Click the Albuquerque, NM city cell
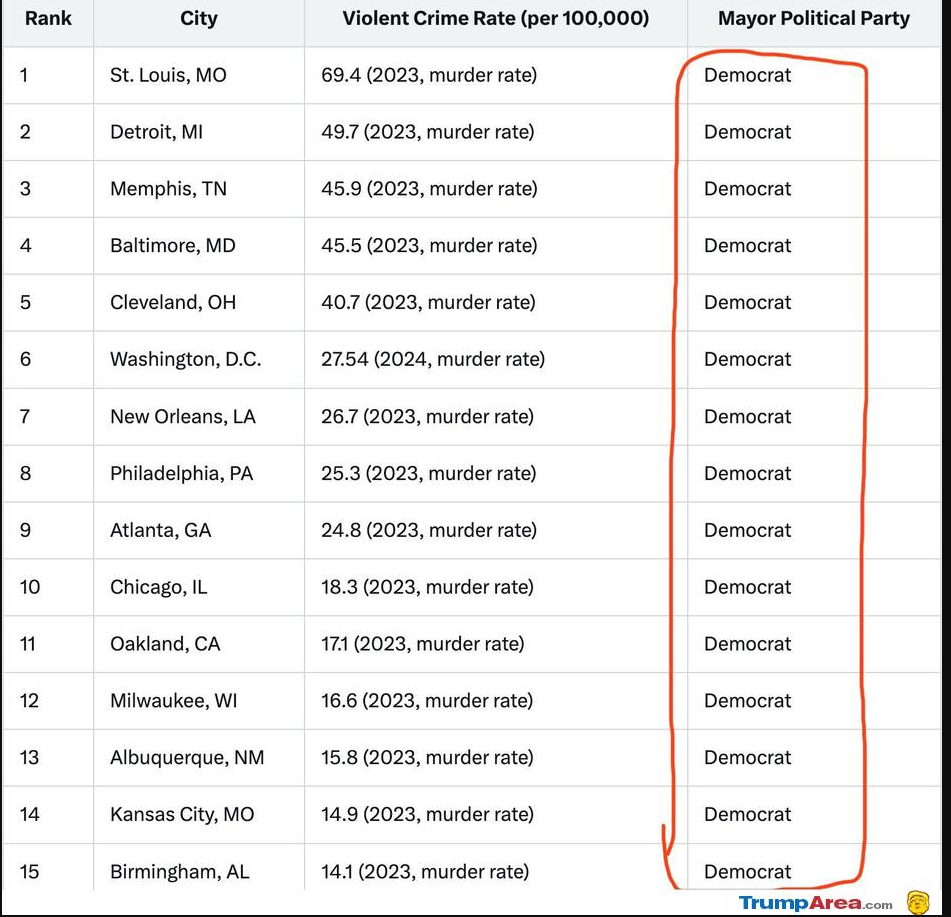 [x=199, y=757]
